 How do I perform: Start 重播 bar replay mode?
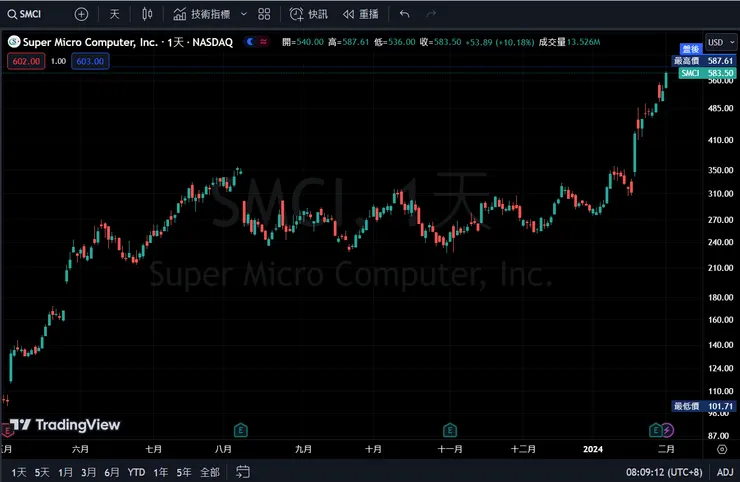pos(361,14)
